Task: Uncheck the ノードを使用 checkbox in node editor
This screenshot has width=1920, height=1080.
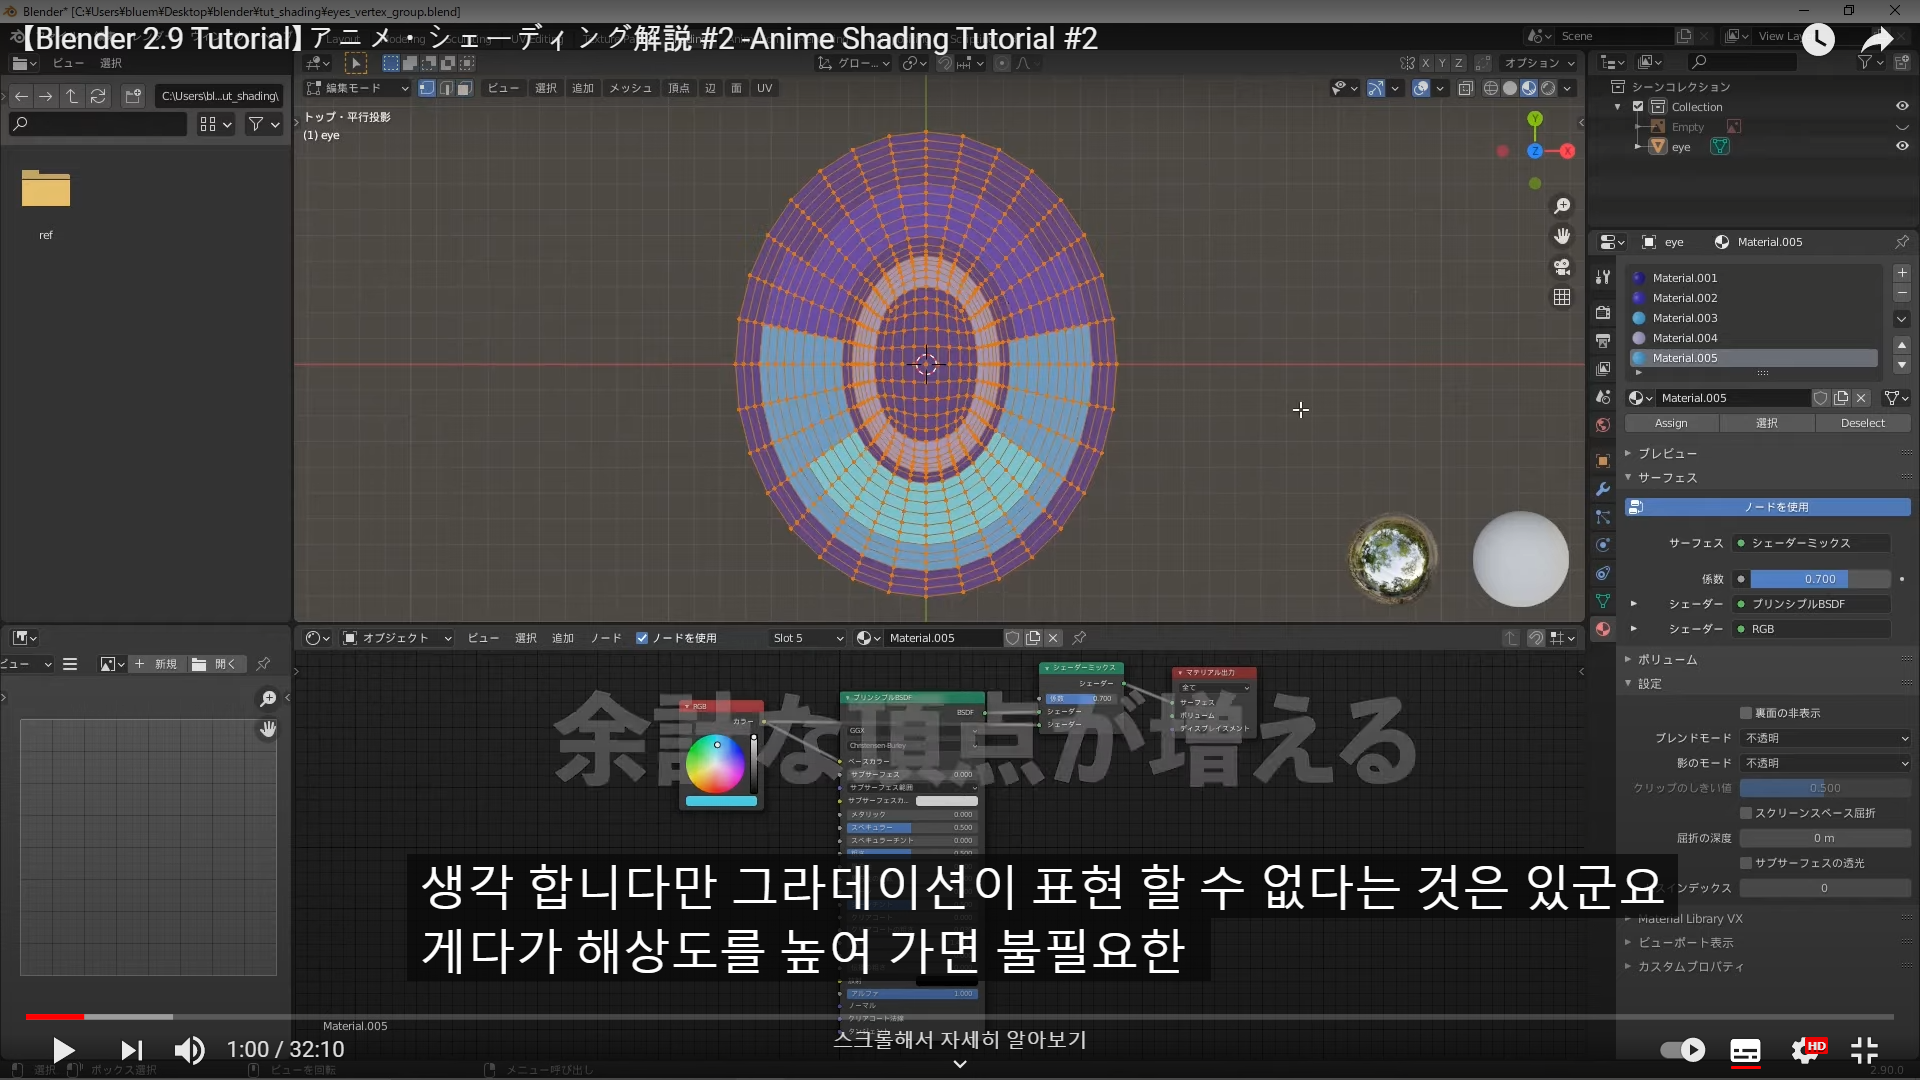Action: [x=642, y=638]
